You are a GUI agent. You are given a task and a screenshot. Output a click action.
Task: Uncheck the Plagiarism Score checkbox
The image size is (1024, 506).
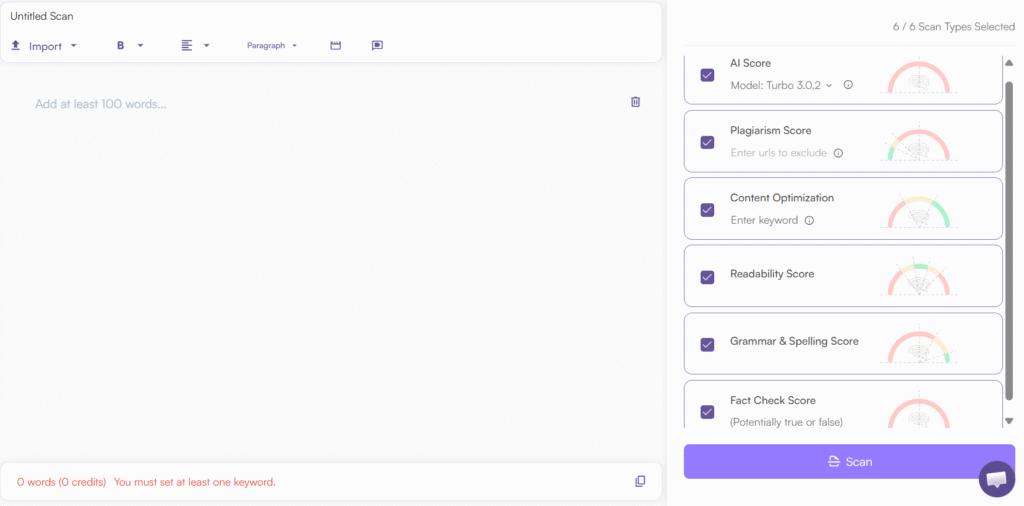pos(707,142)
